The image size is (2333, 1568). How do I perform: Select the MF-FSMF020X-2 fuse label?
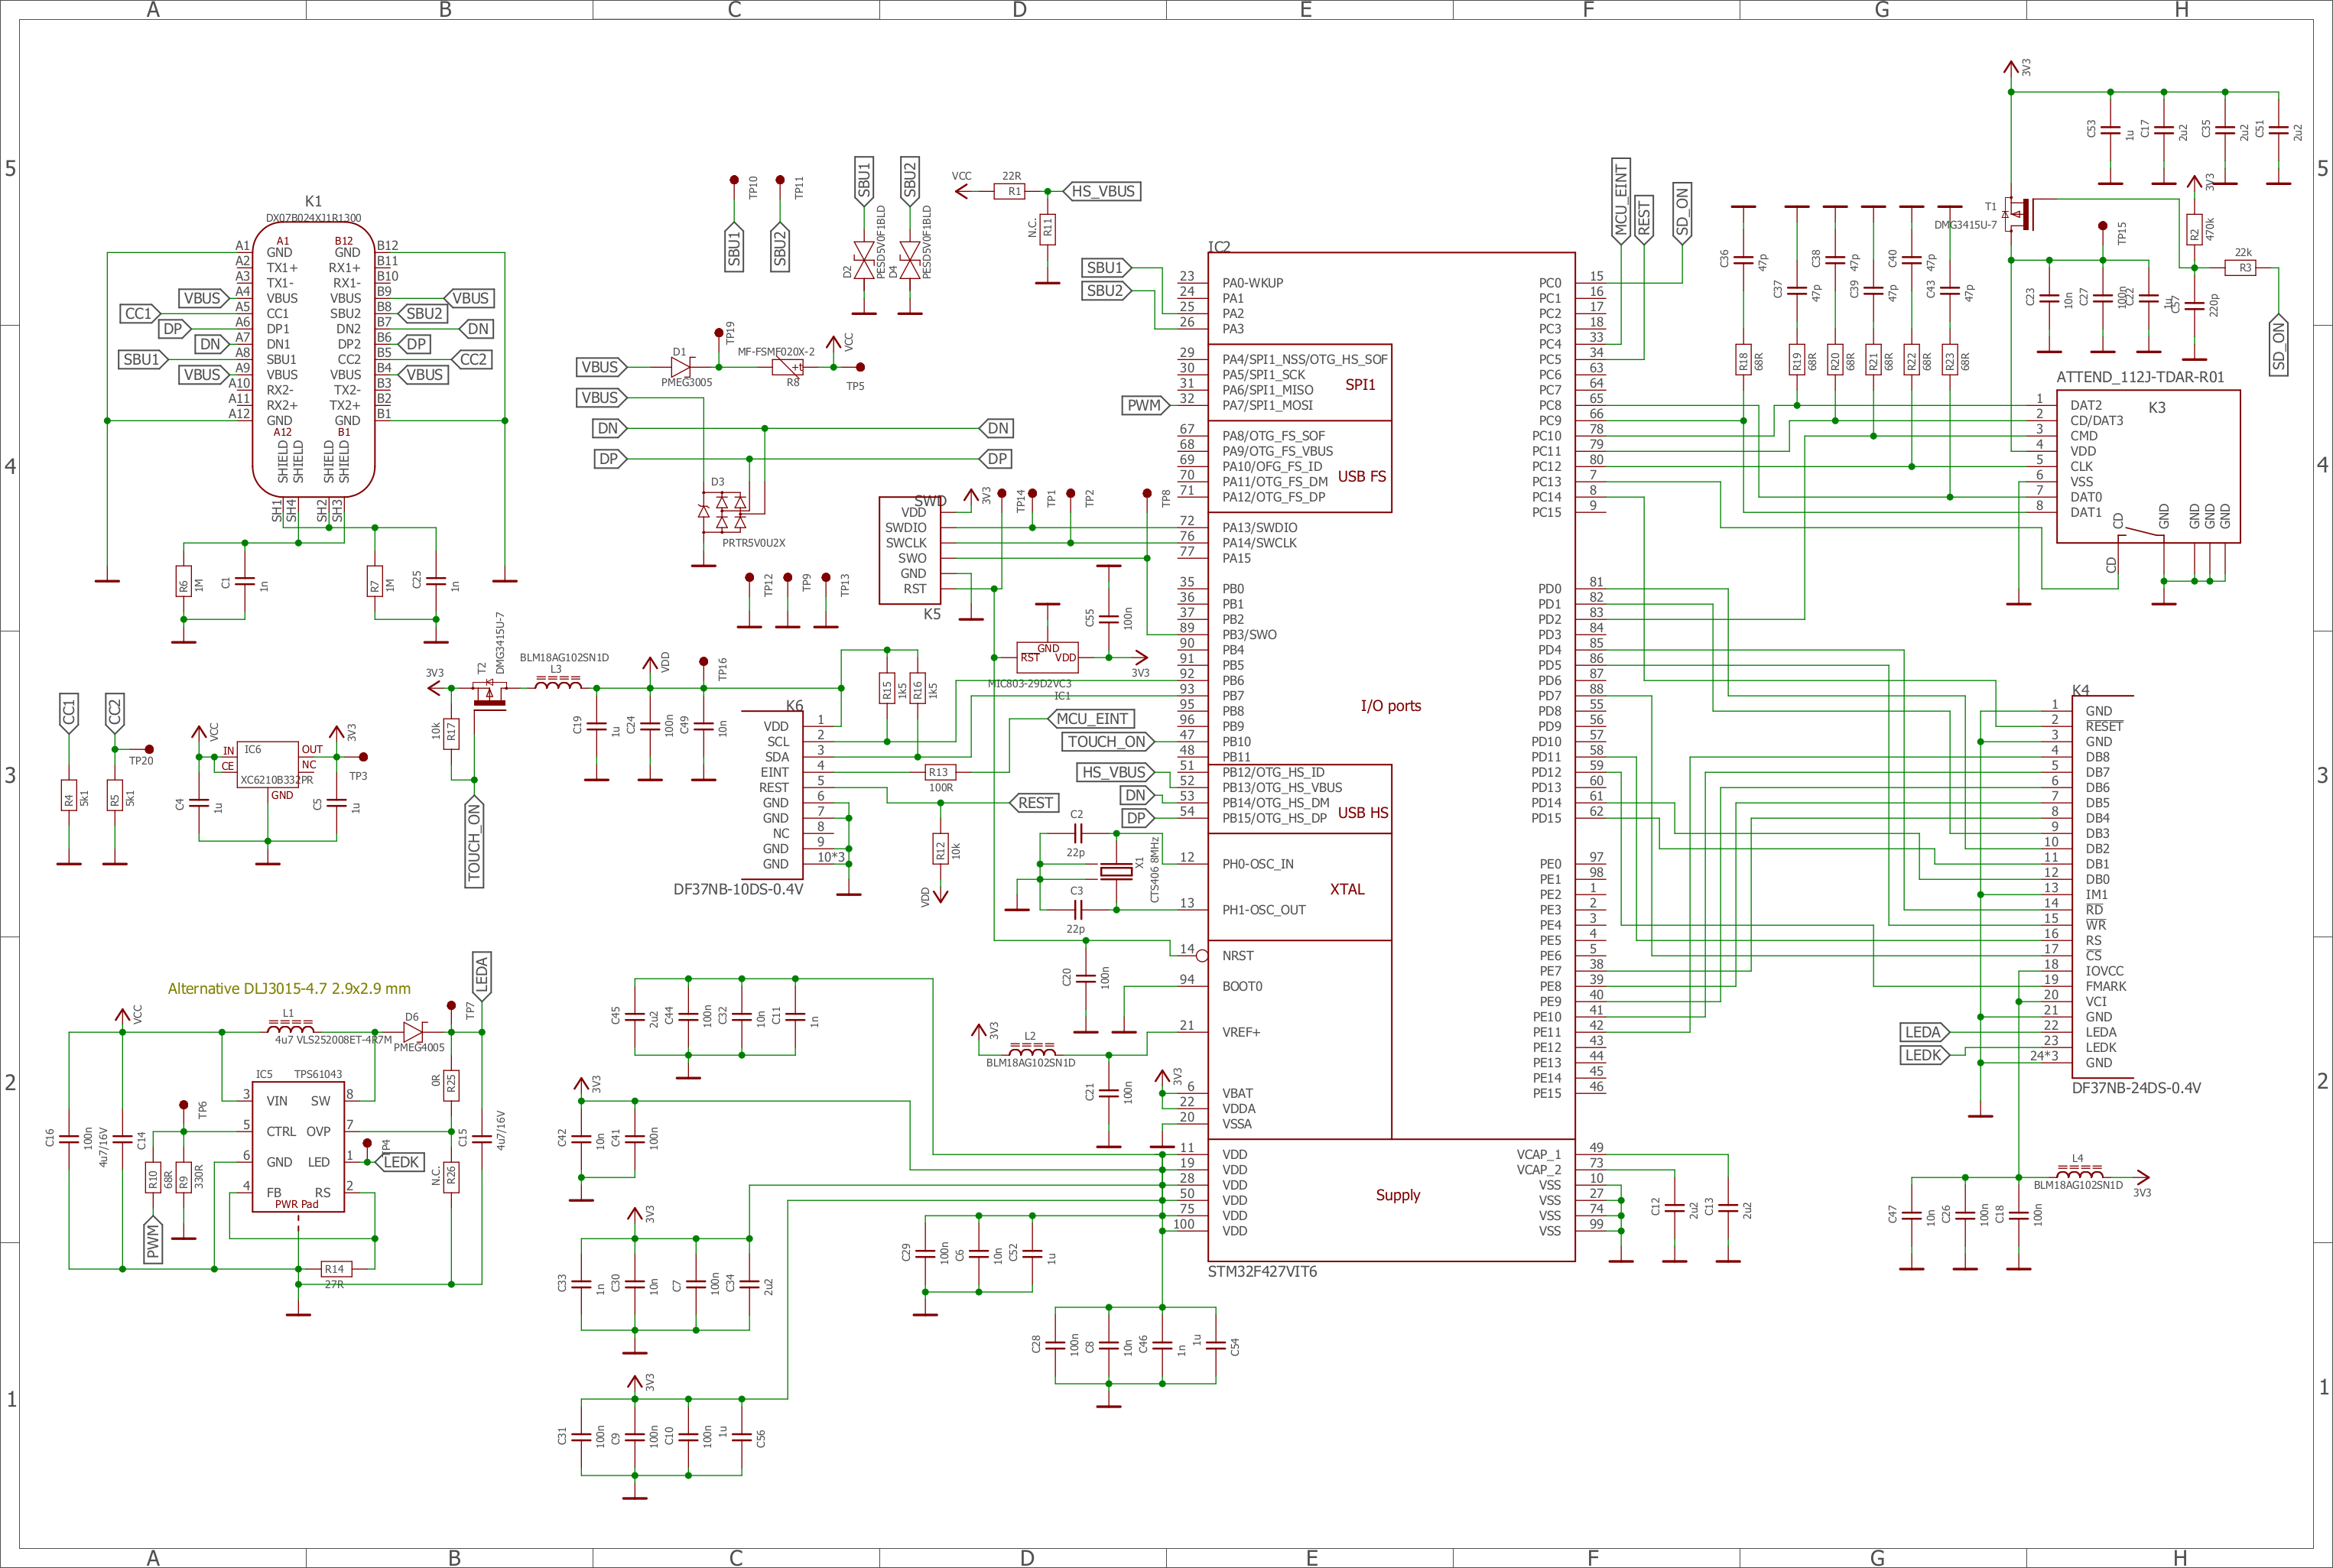pos(776,352)
